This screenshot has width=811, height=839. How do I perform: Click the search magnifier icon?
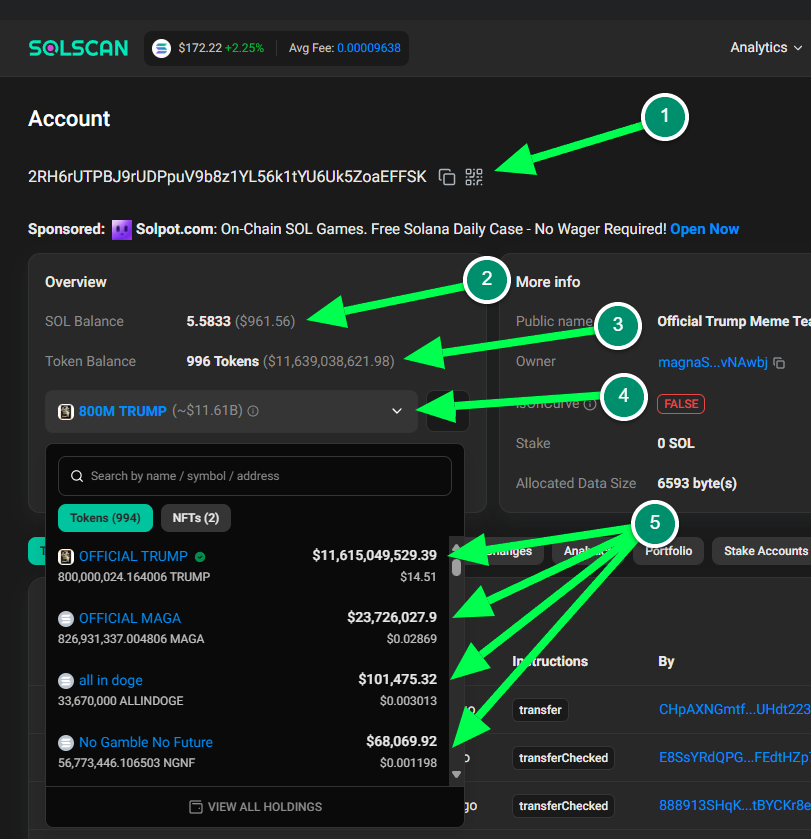click(x=77, y=476)
